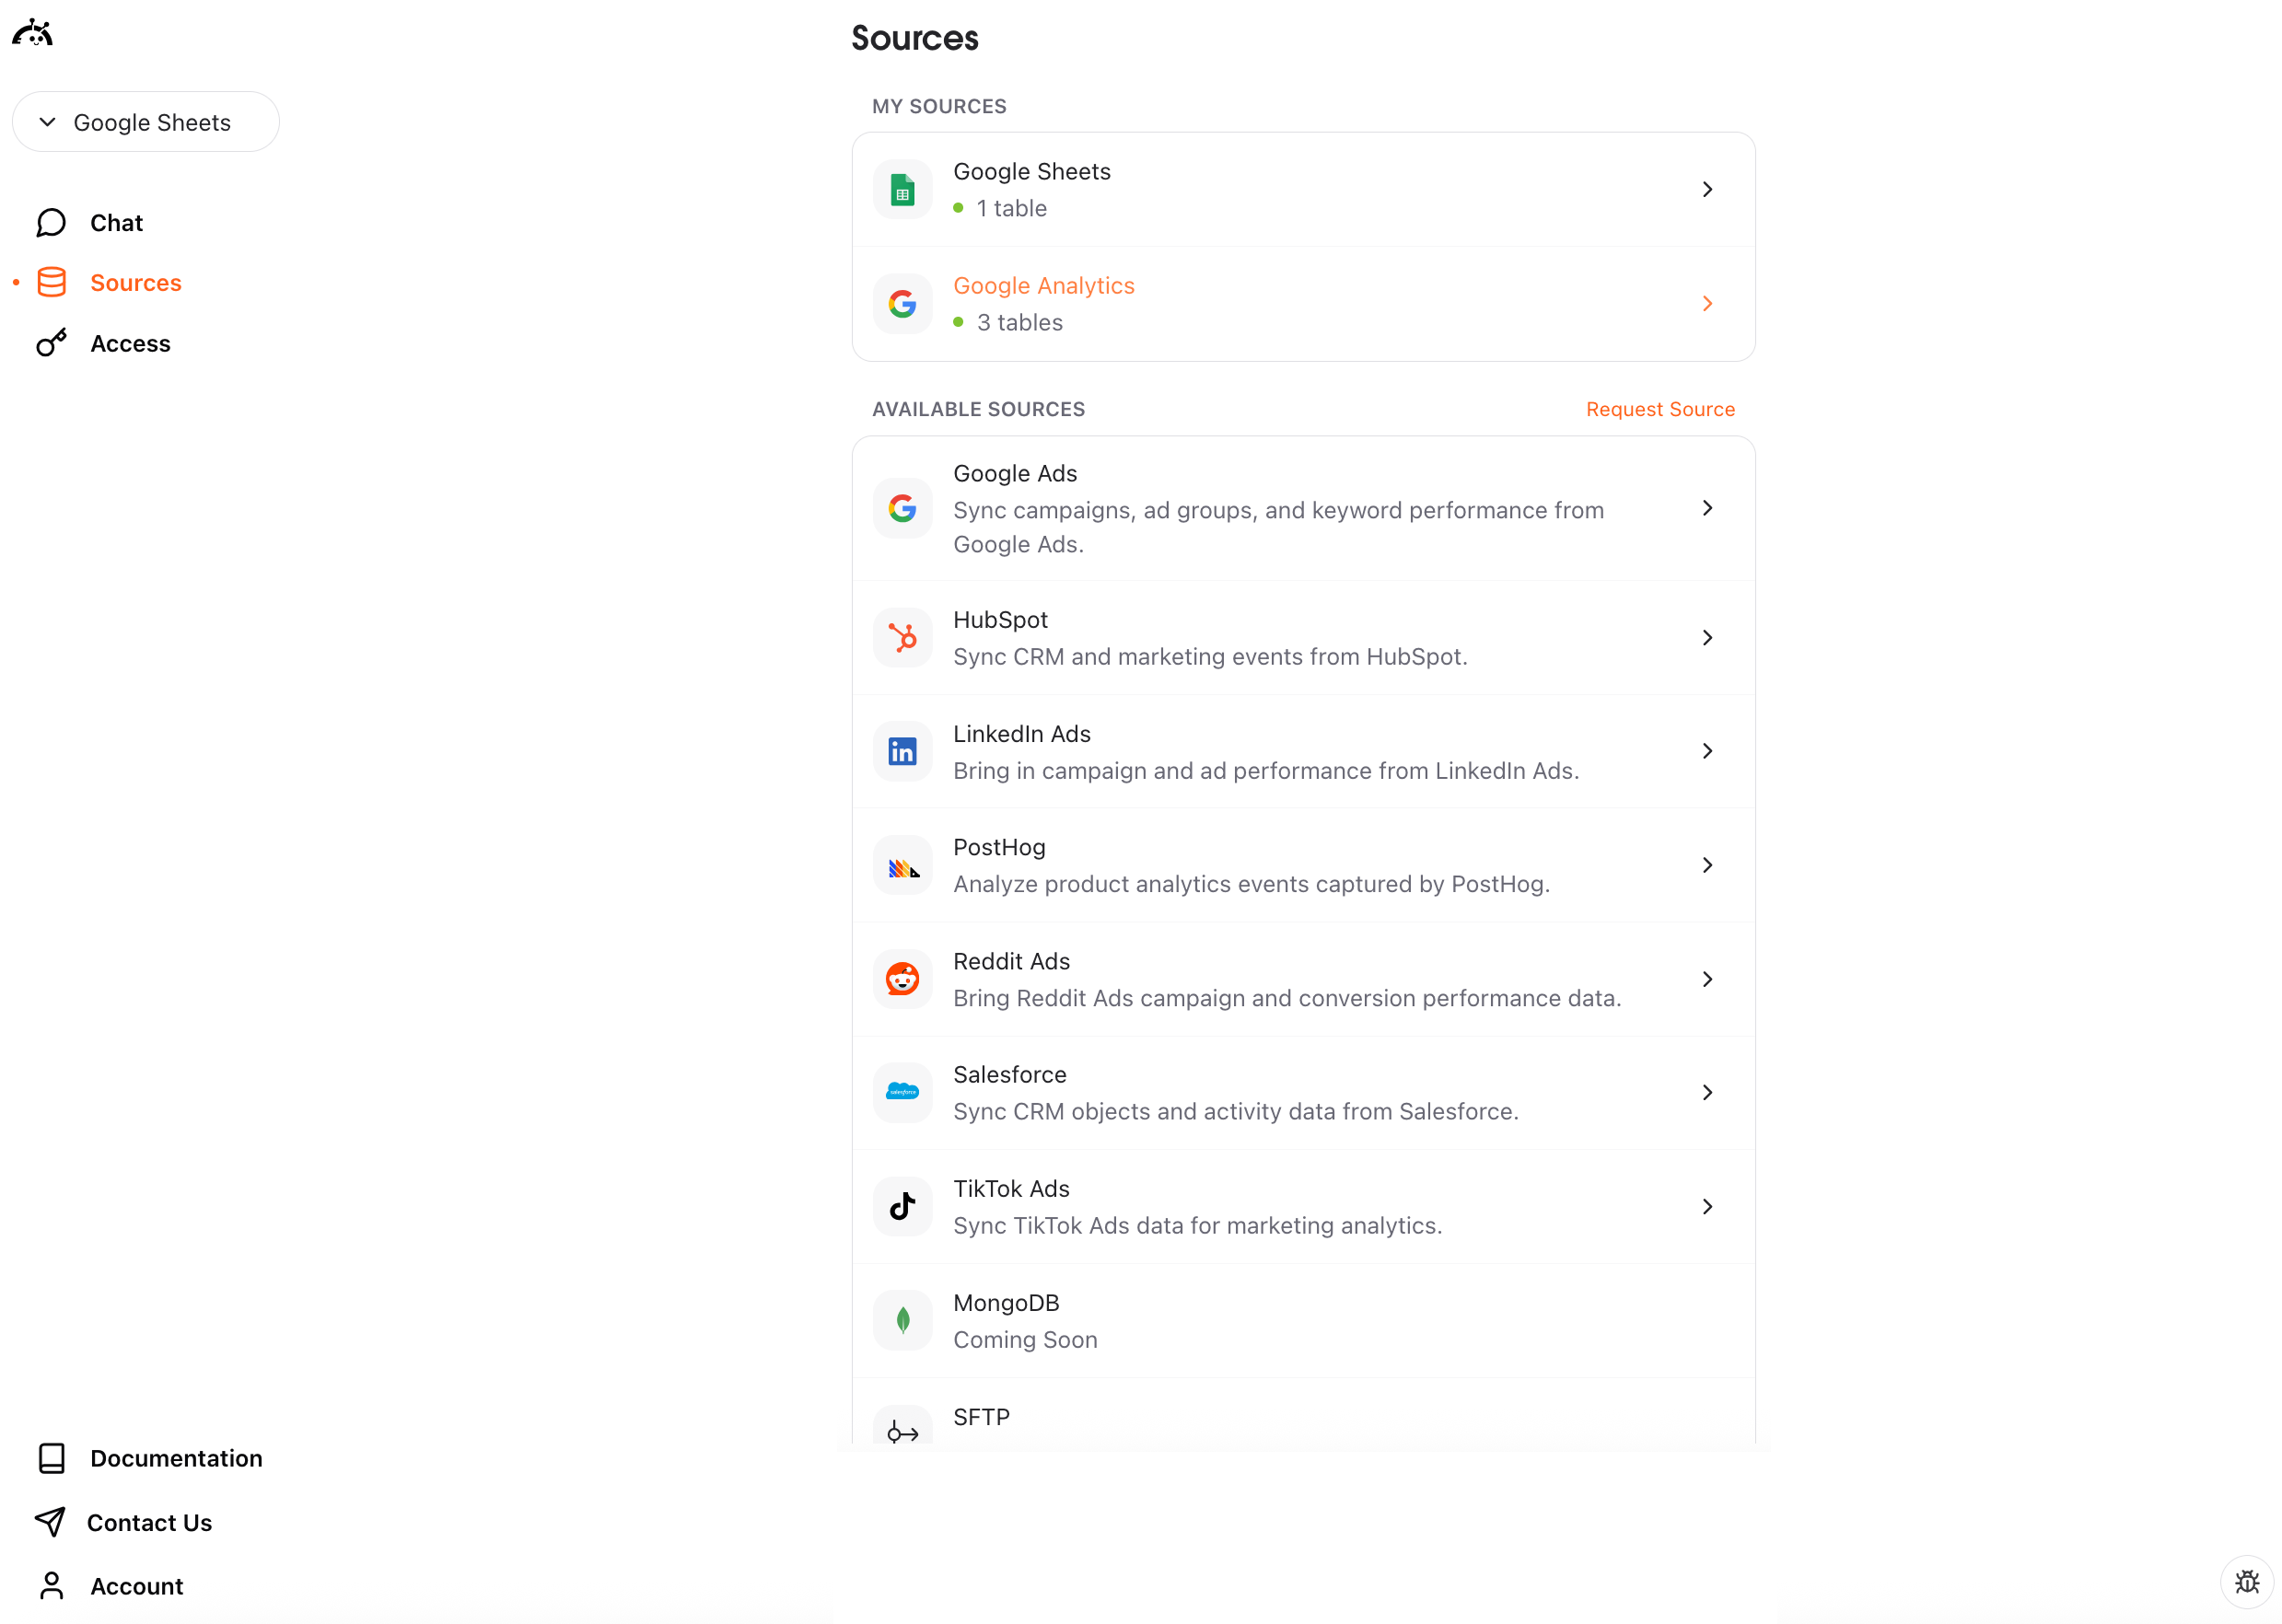Click the Salesforce logo swatch
Image resolution: width=2282 pixels, height=1624 pixels.
902,1092
